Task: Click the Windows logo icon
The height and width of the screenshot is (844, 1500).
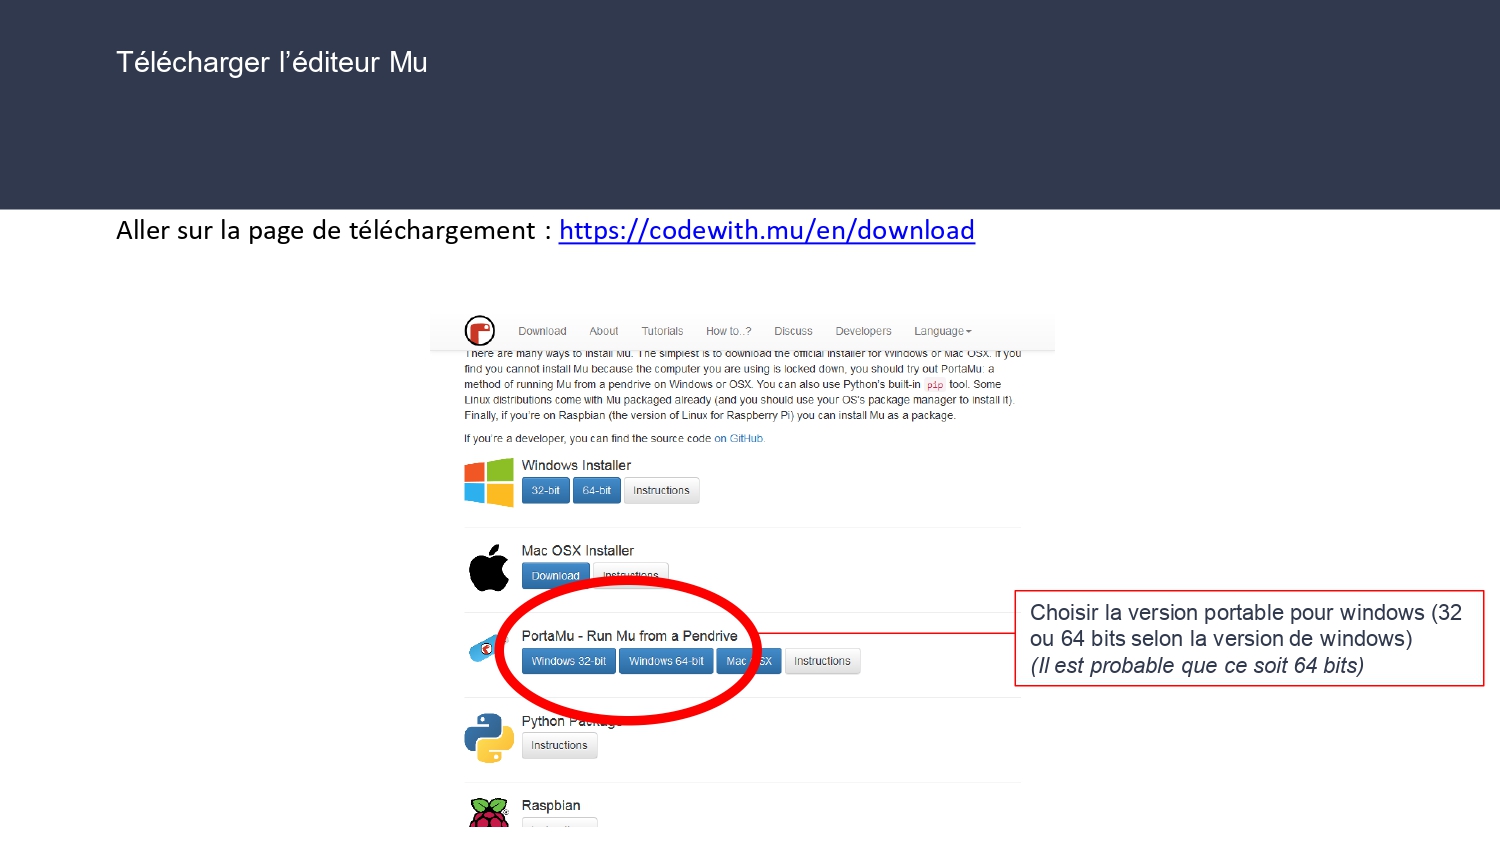Action: tap(489, 483)
